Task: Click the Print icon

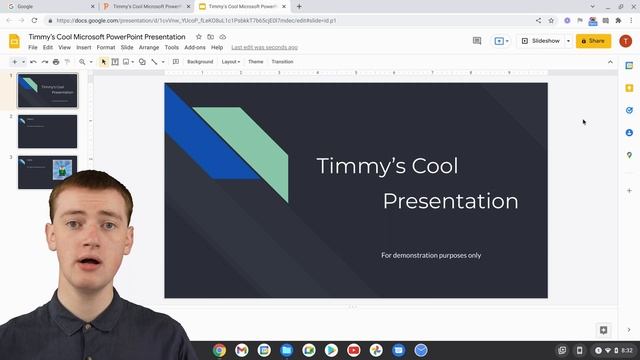Action: (56, 62)
